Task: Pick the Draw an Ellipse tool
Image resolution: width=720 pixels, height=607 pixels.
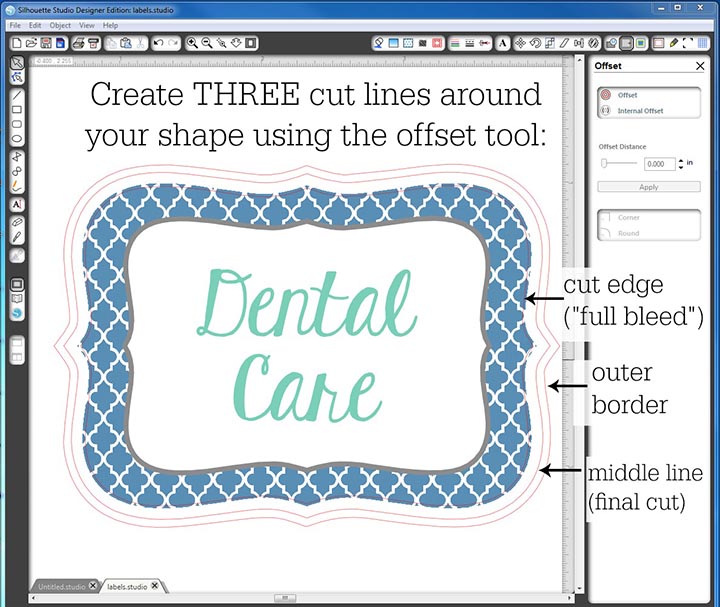Action: (x=17, y=139)
